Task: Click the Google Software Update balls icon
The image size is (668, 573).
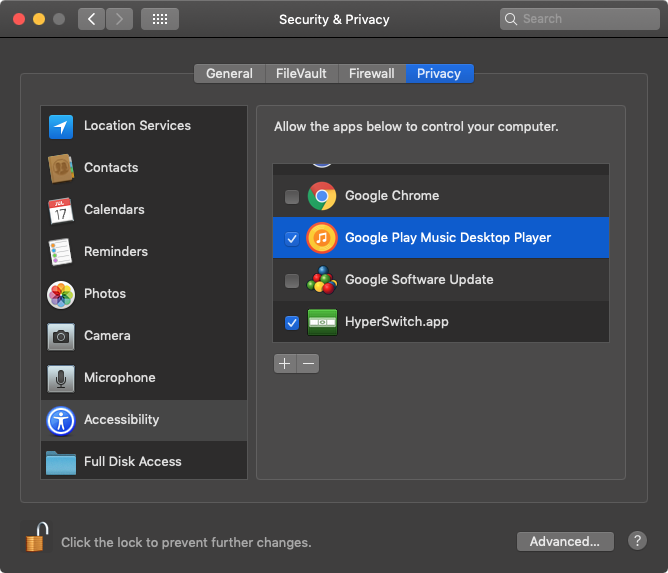Action: 322,280
